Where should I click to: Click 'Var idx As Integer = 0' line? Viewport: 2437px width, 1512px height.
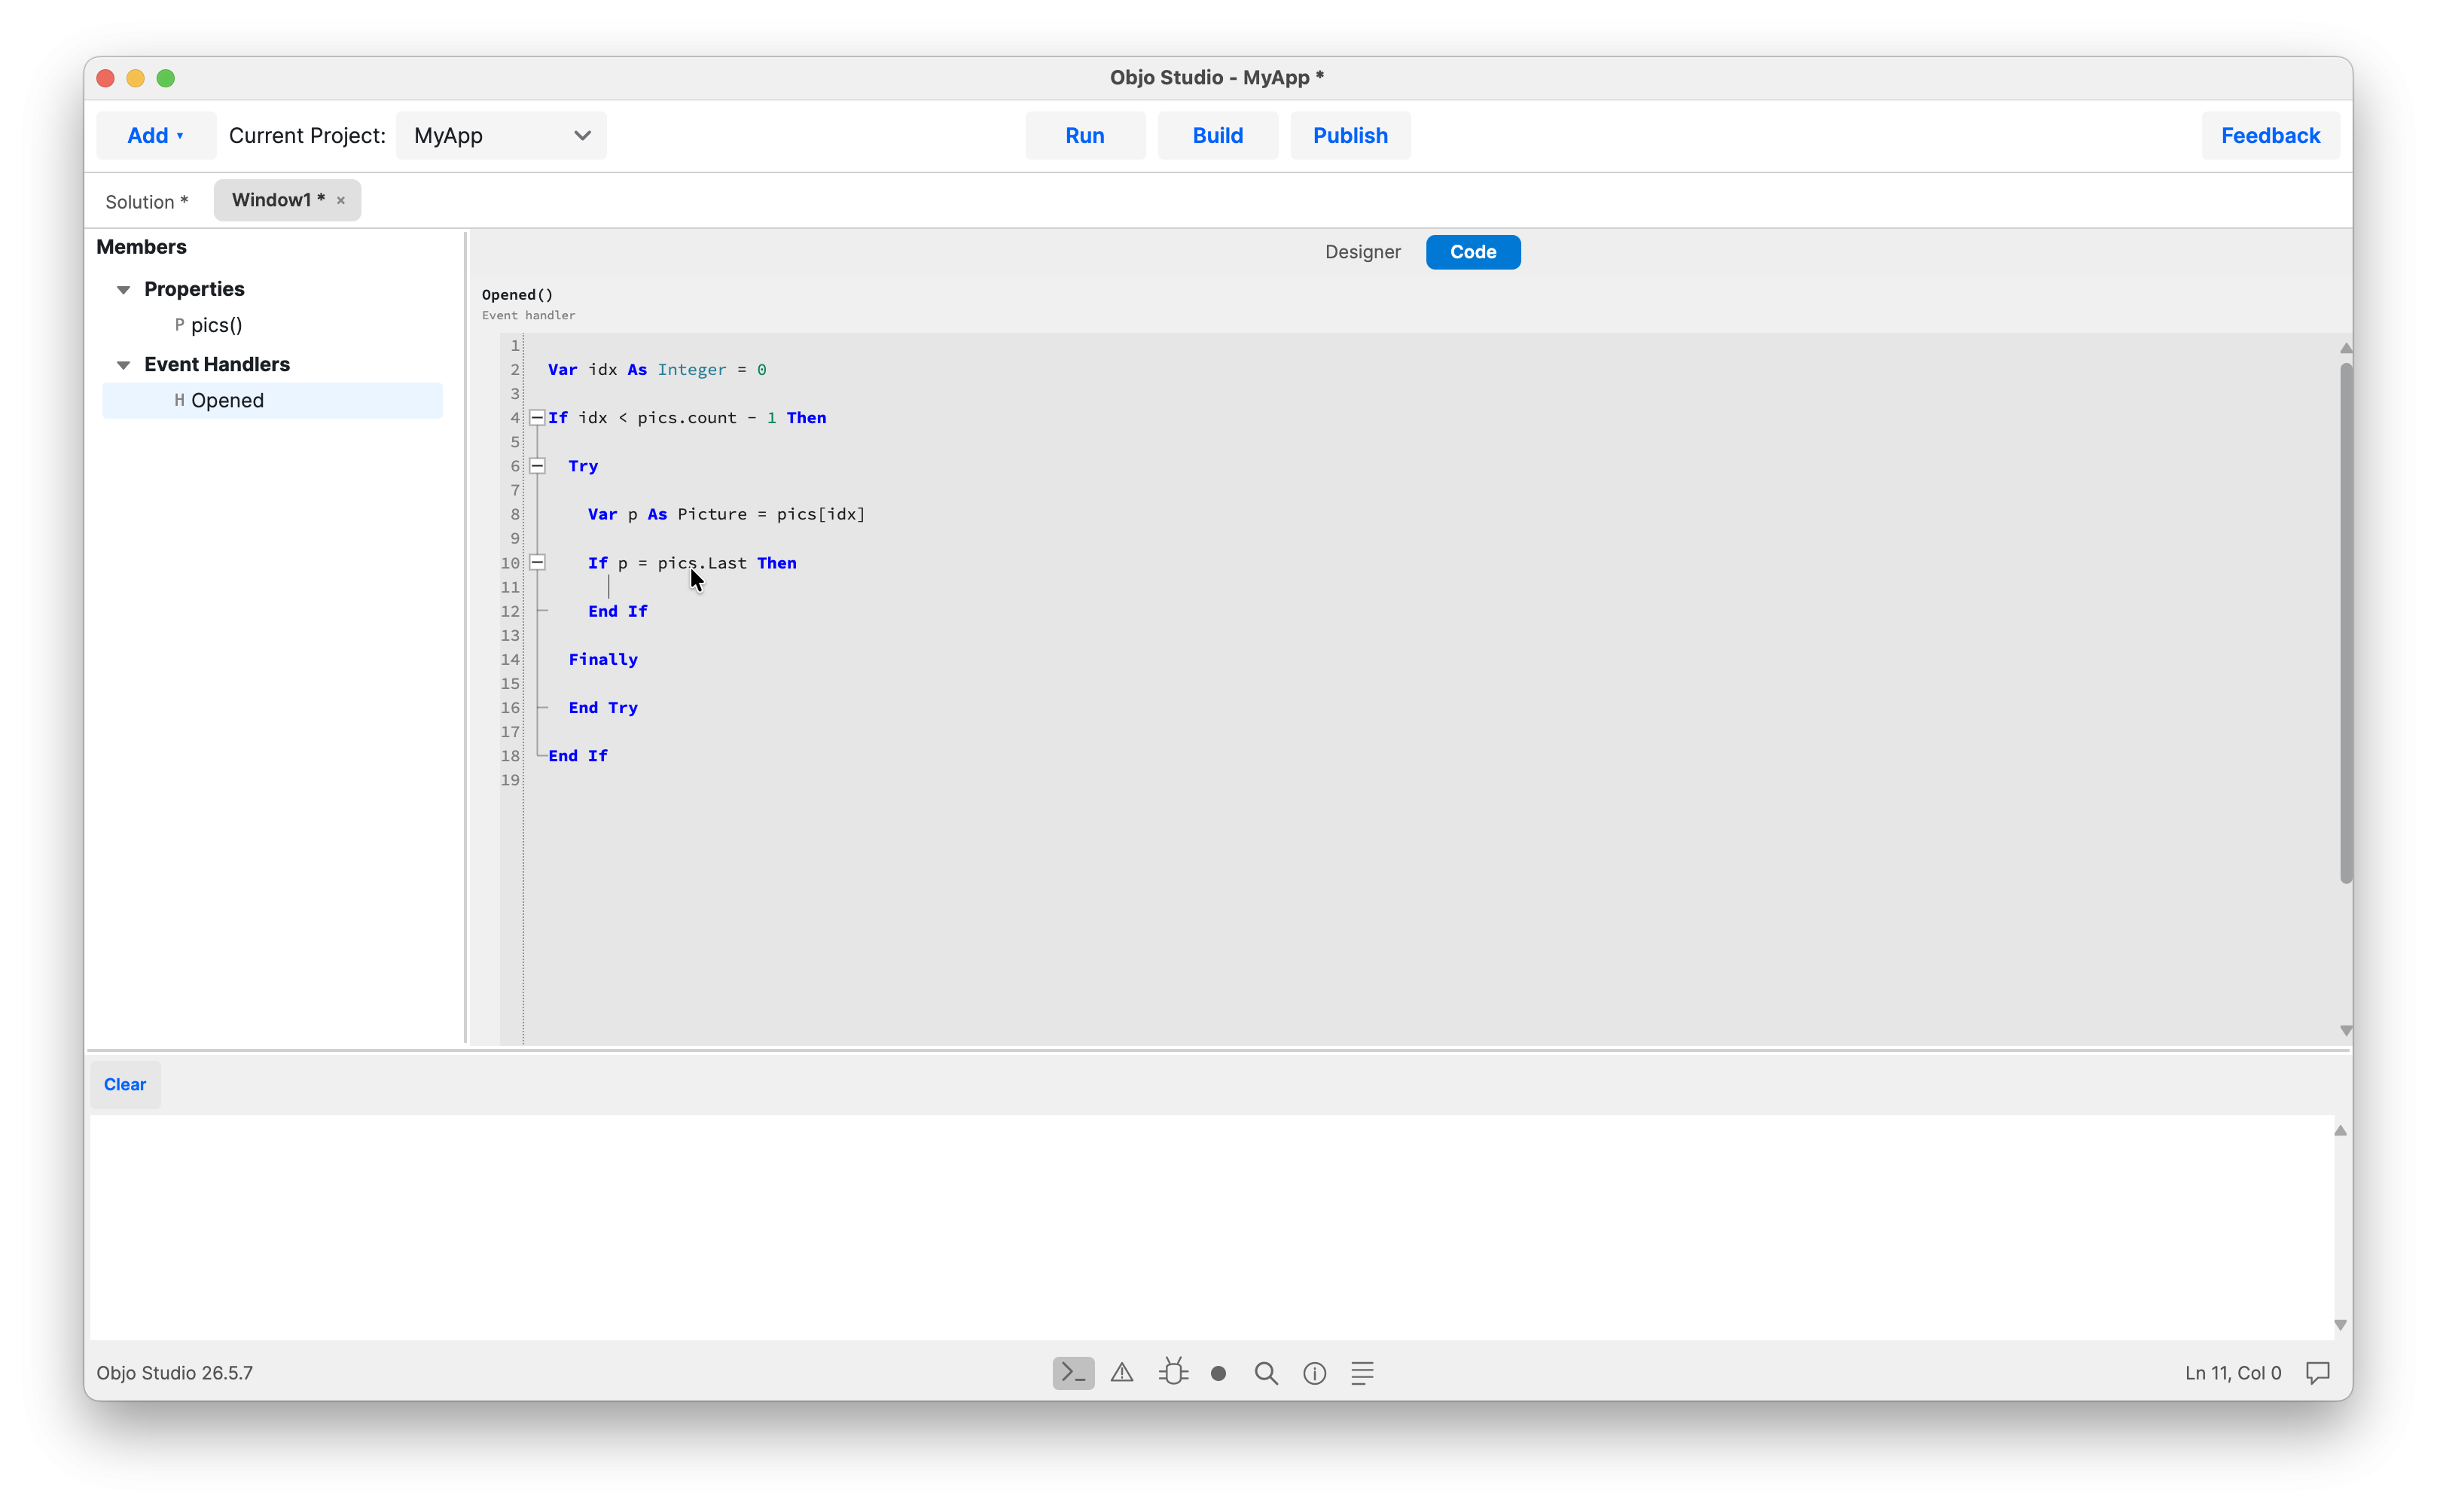(x=657, y=369)
